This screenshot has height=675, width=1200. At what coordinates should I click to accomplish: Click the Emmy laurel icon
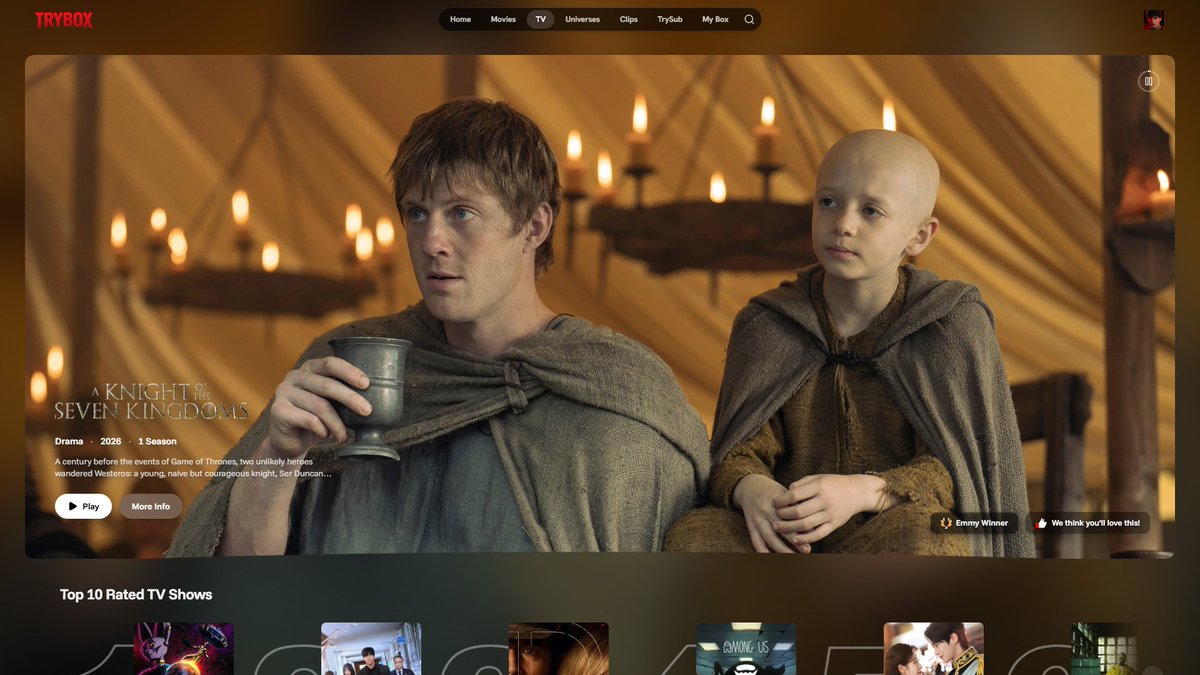pyautogui.click(x=946, y=523)
